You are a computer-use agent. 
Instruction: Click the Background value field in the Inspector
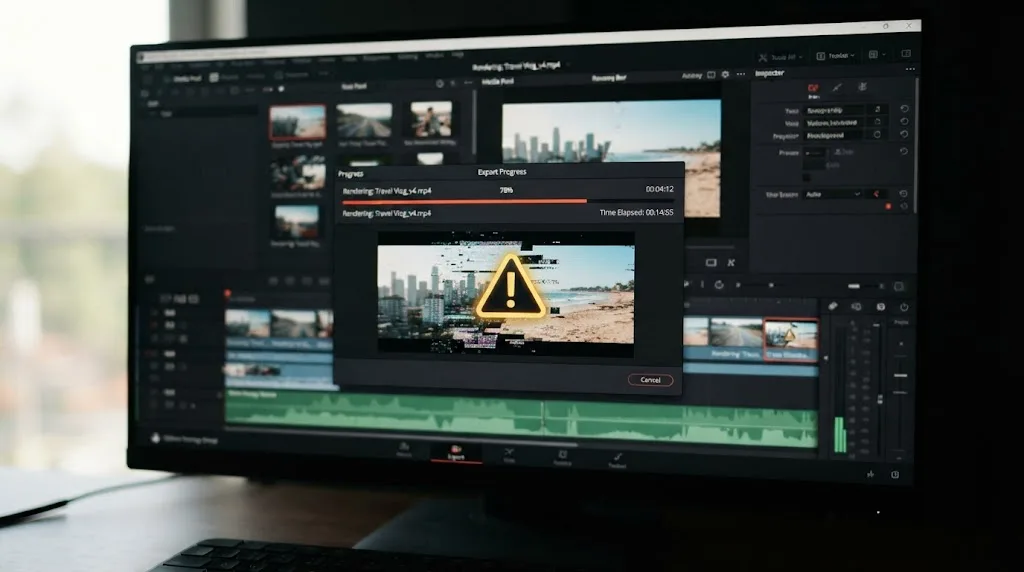(834, 136)
